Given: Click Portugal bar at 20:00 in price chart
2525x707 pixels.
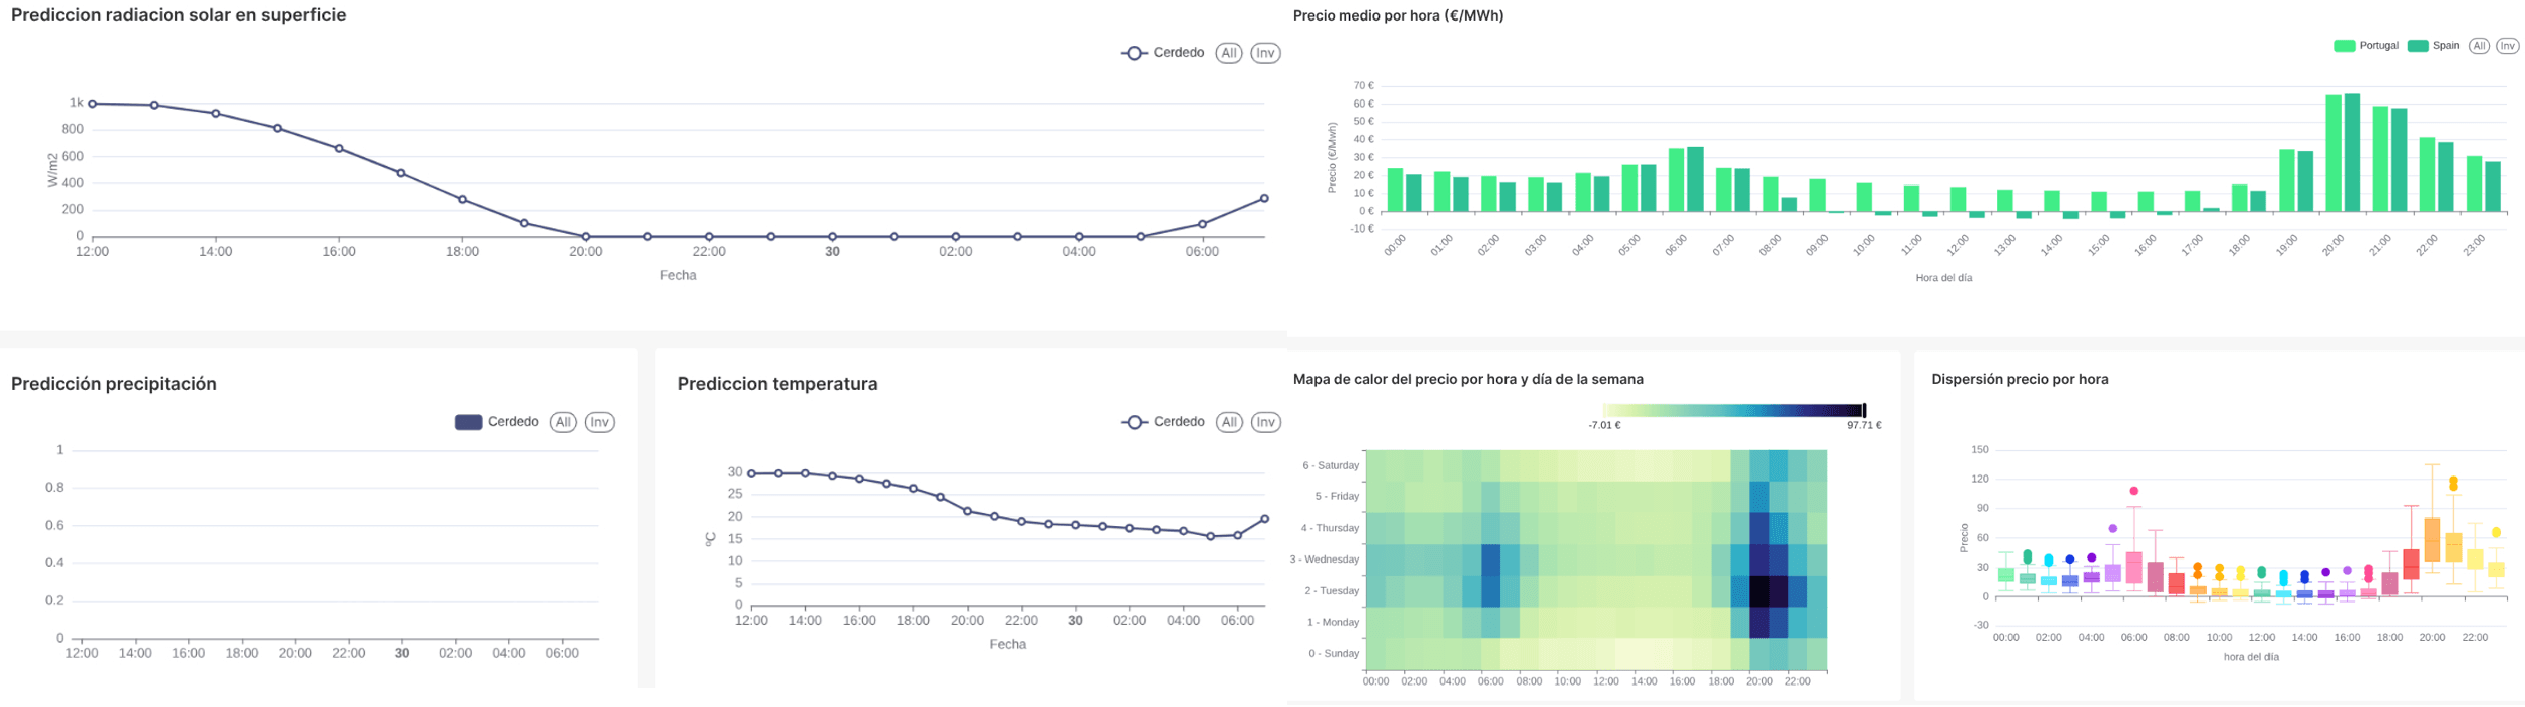Looking at the screenshot, I should pyautogui.click(x=2334, y=153).
